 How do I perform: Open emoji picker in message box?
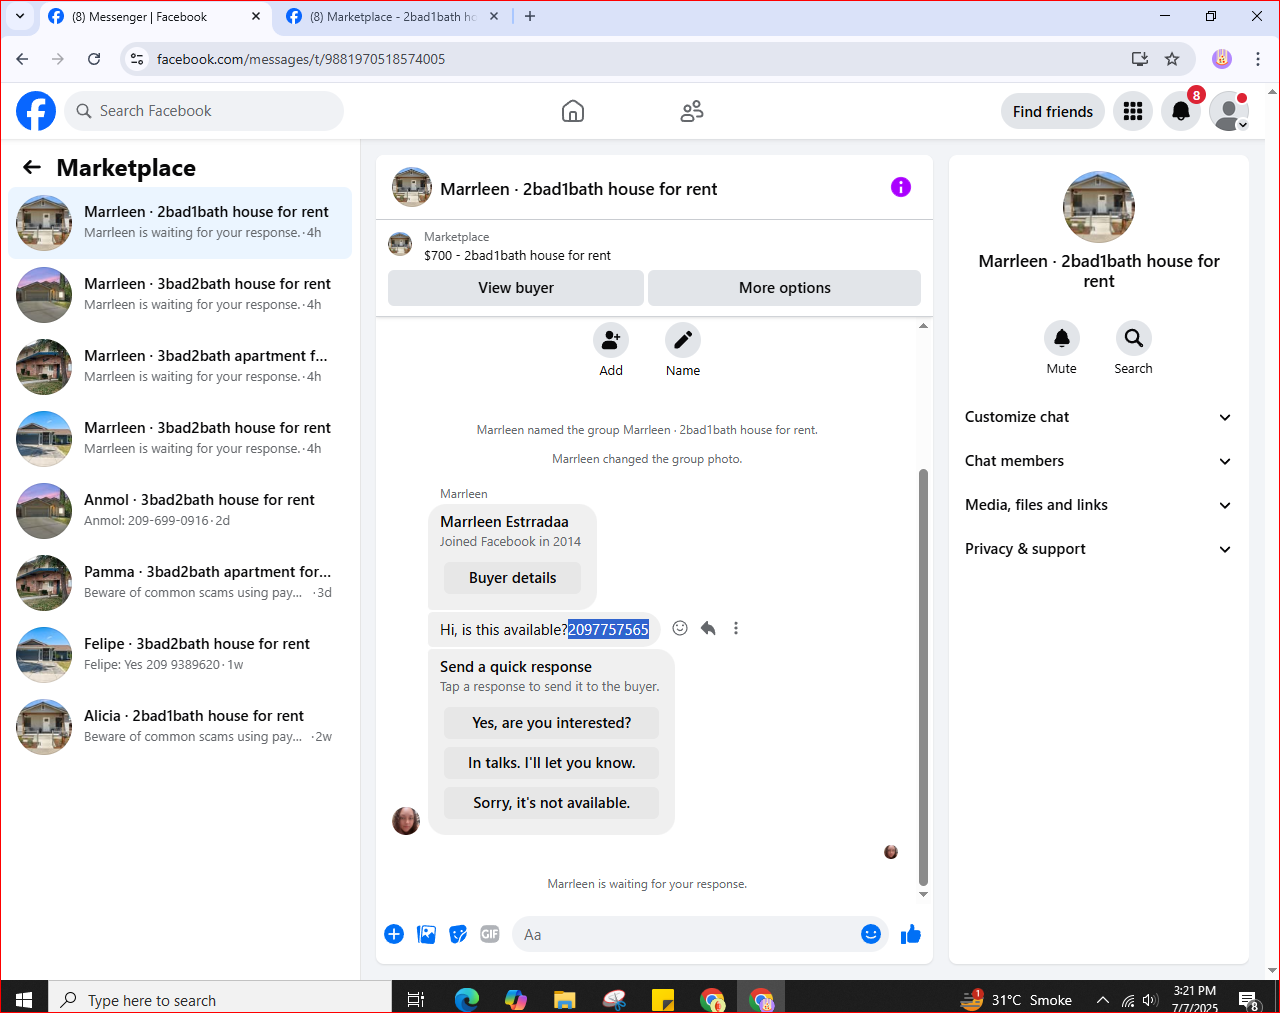point(871,934)
